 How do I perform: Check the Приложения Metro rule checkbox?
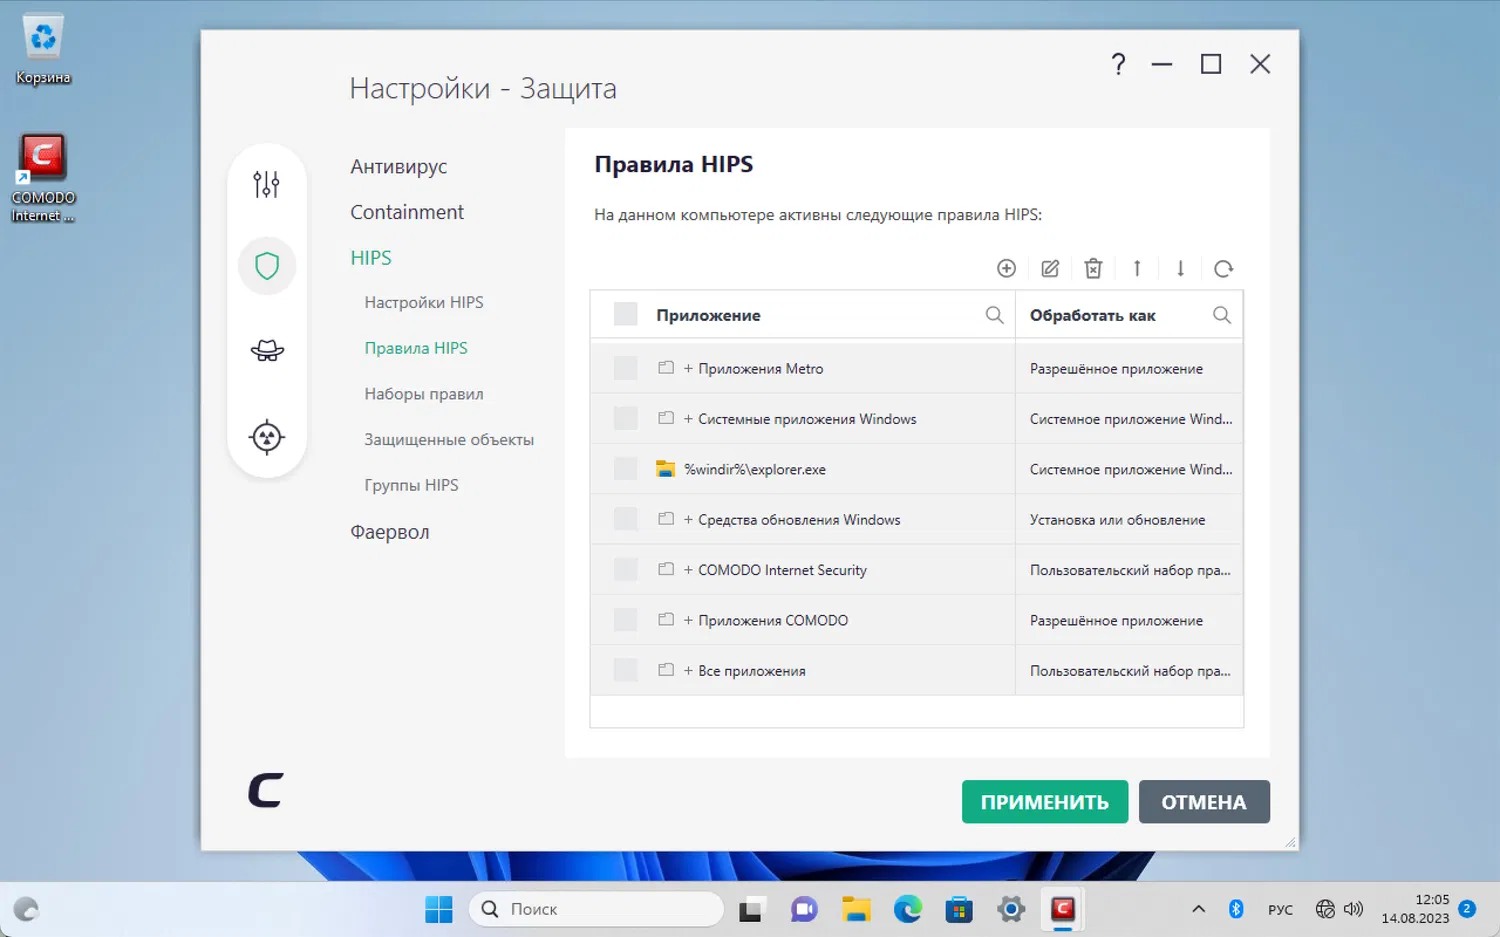pyautogui.click(x=626, y=368)
